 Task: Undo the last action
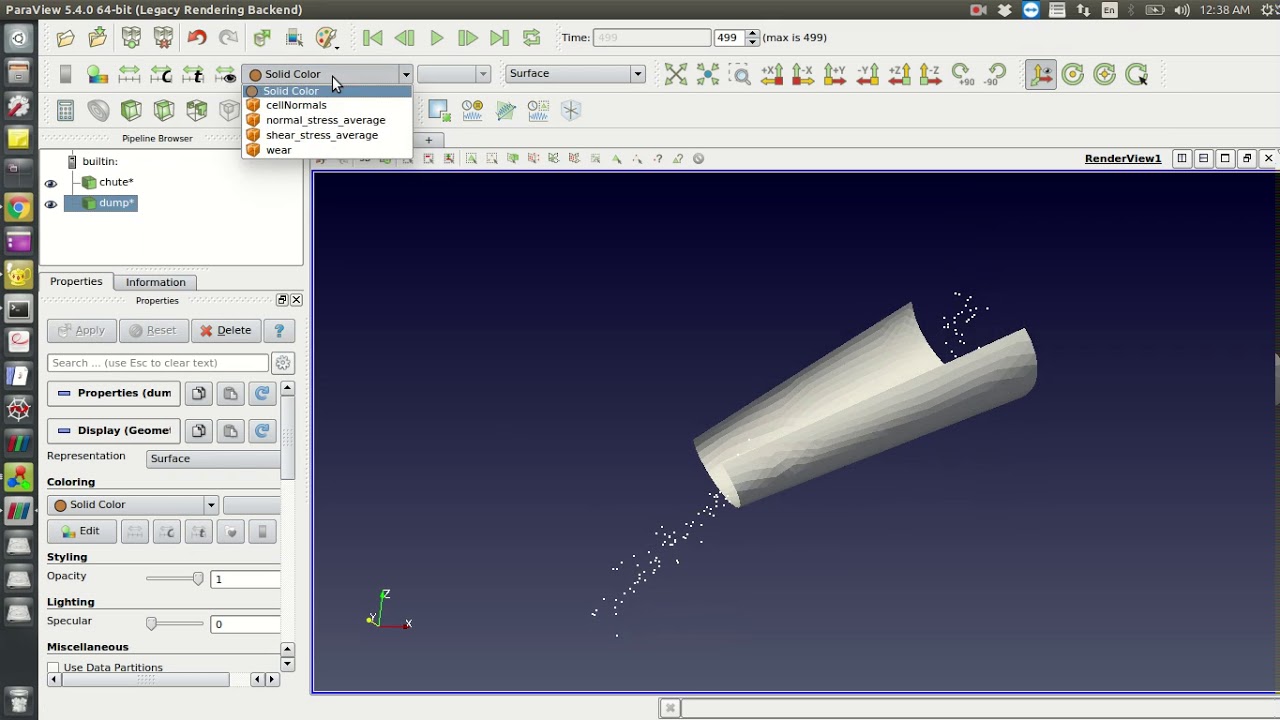196,38
